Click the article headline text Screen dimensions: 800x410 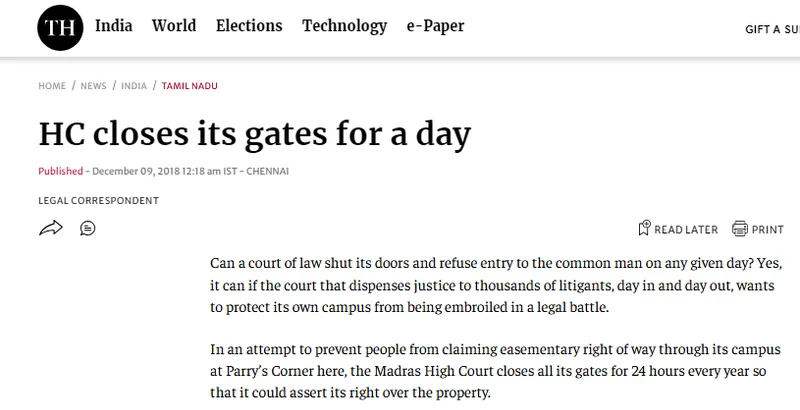click(255, 135)
